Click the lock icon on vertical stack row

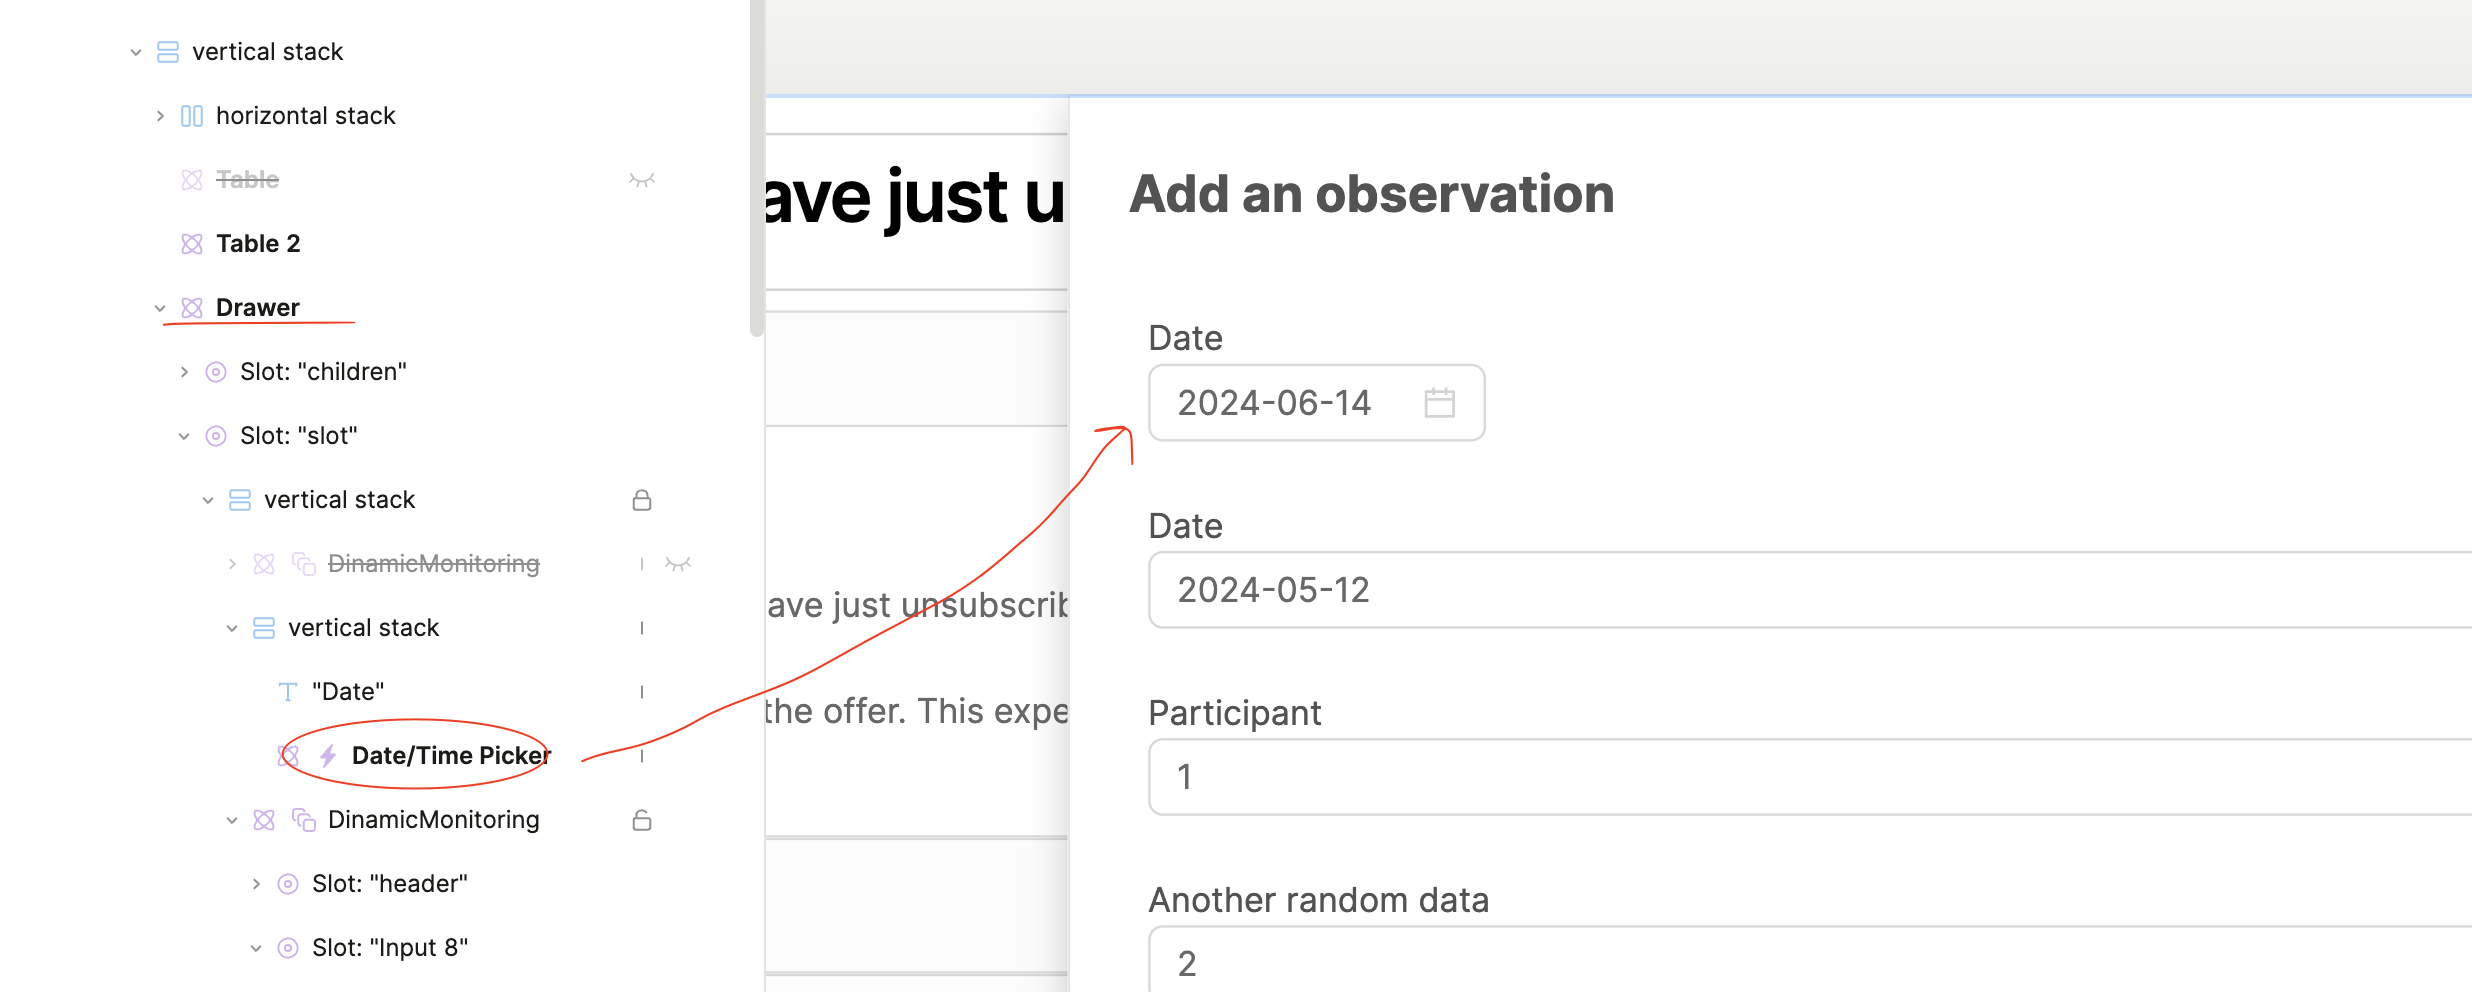pyautogui.click(x=642, y=500)
